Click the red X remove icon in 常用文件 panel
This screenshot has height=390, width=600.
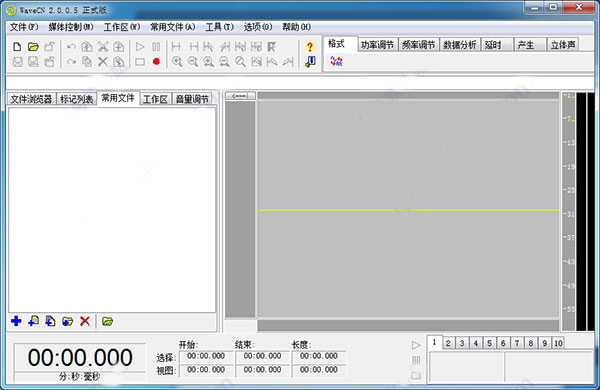85,321
